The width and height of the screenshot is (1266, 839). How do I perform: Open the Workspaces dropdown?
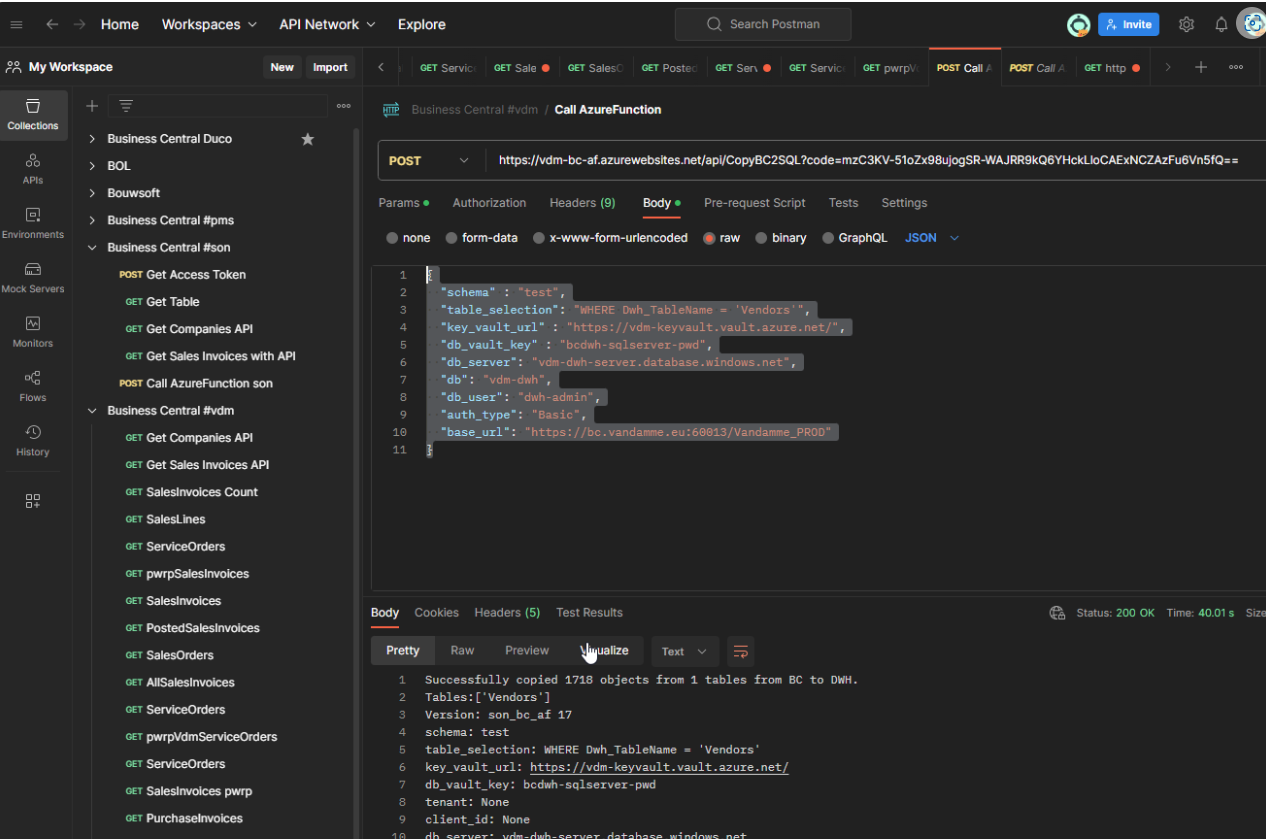(x=209, y=24)
